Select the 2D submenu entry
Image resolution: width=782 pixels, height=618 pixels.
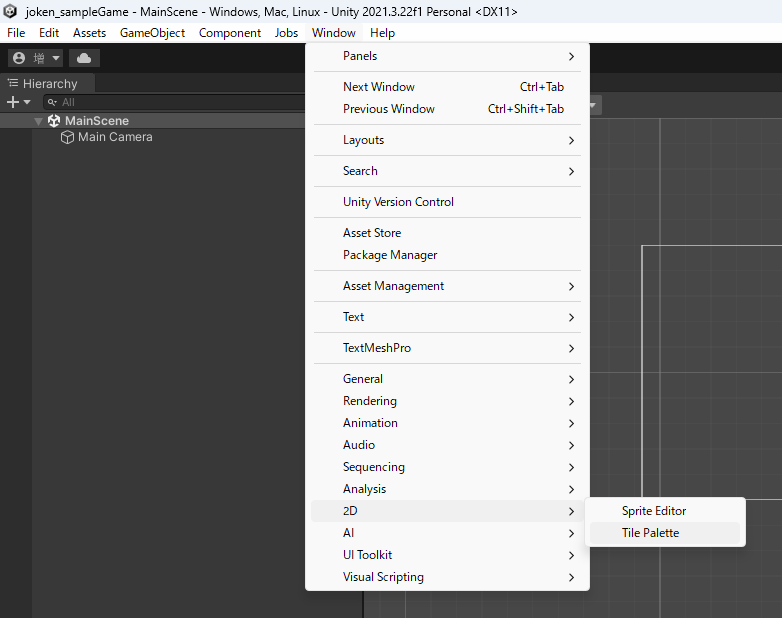pos(447,511)
